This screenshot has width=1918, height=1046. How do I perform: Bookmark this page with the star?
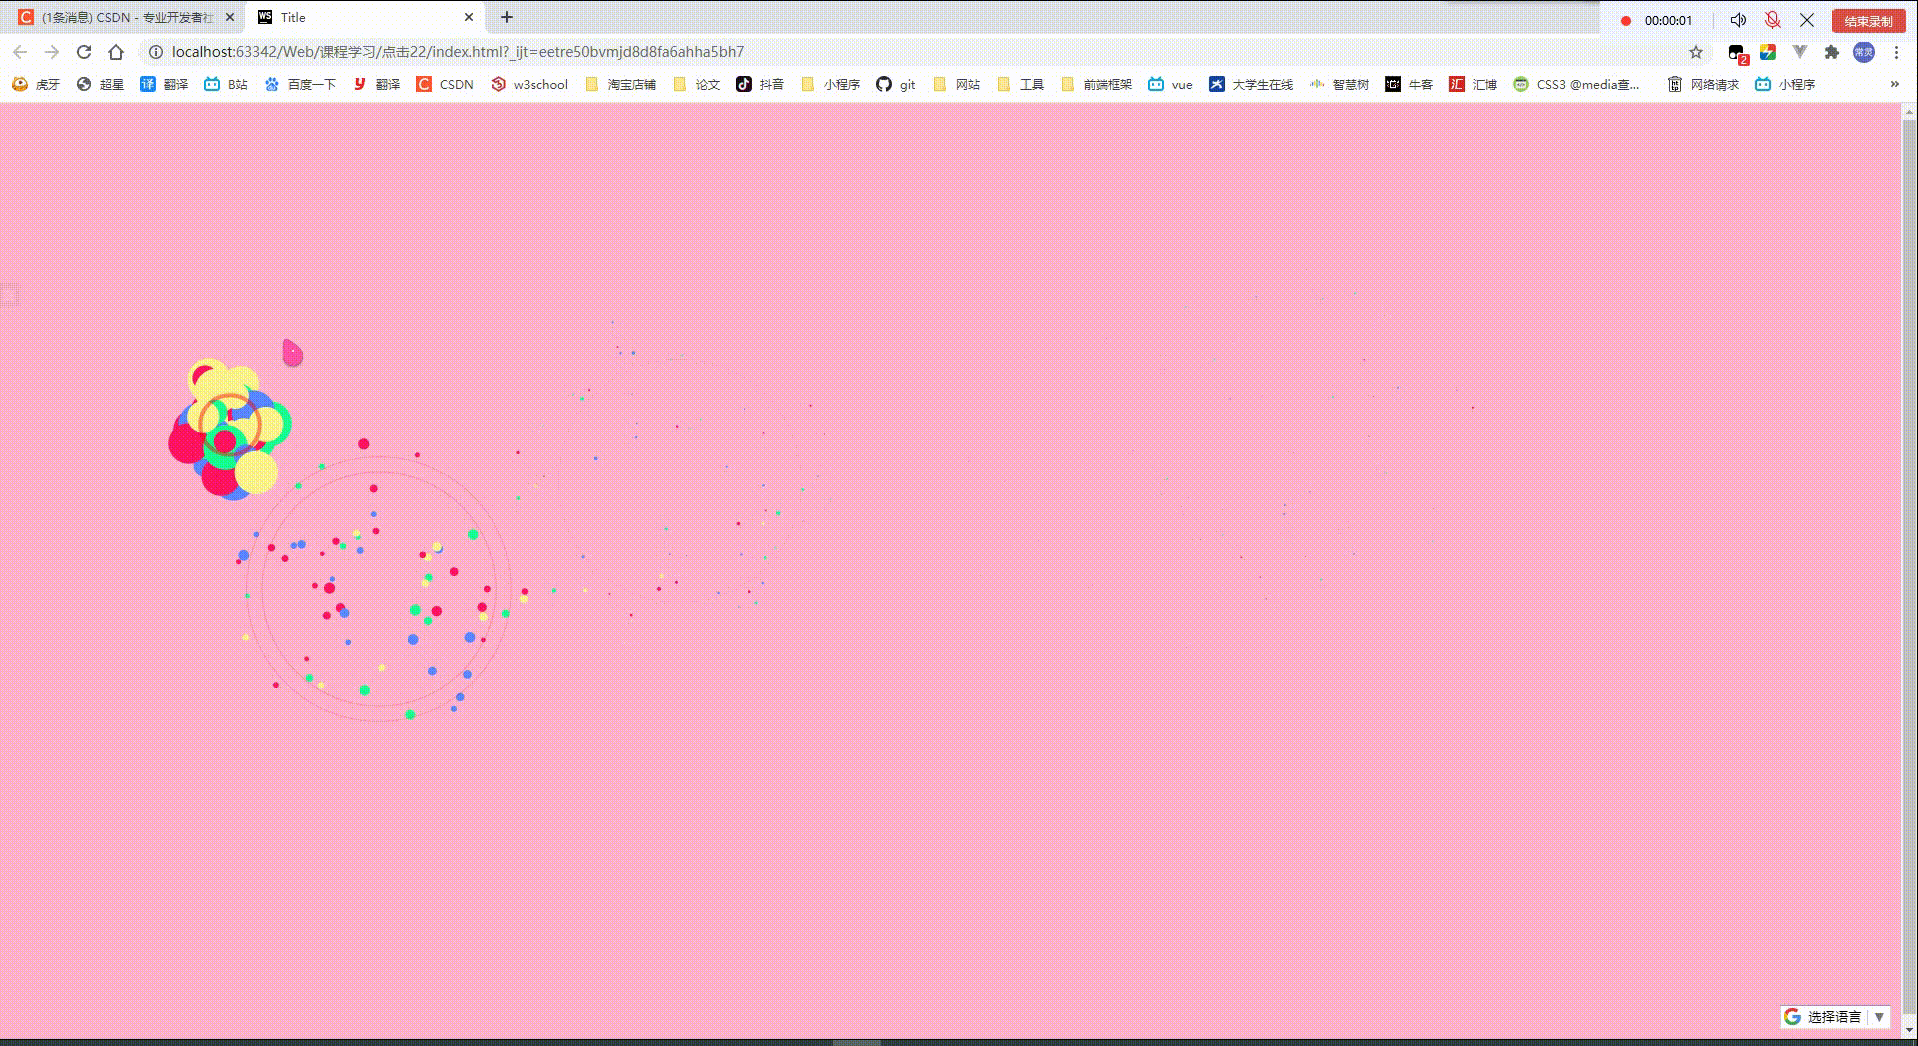(1696, 52)
